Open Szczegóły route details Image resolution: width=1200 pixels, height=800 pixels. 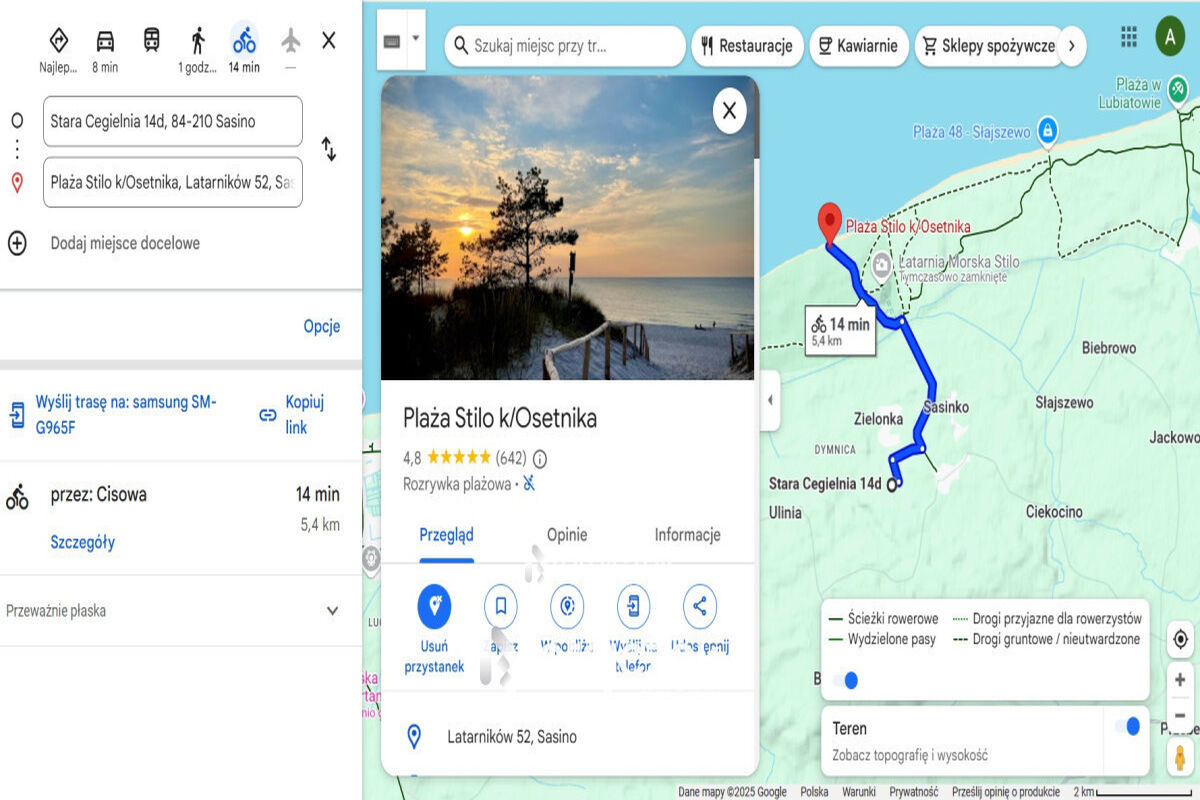coord(83,542)
